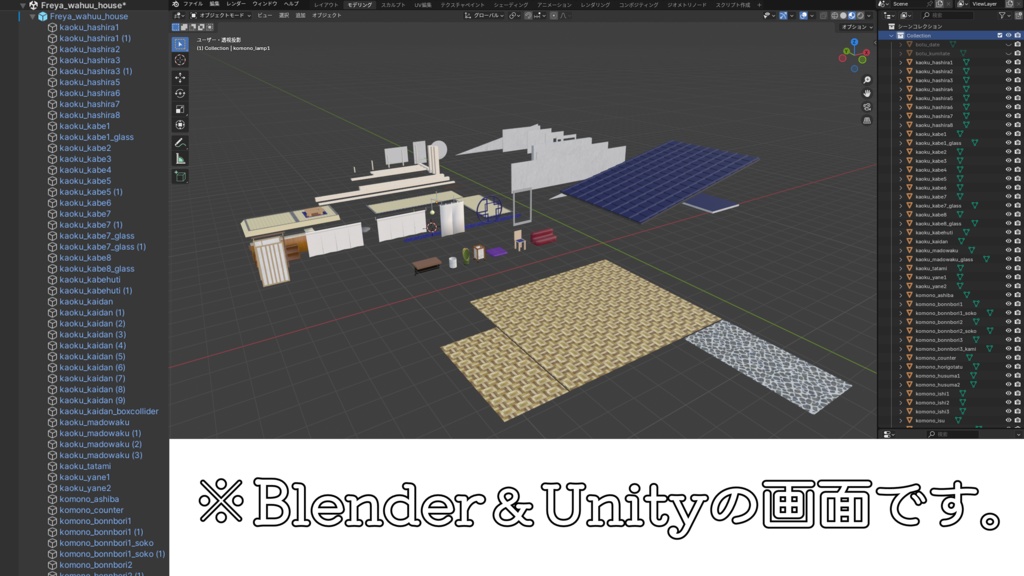1024x576 pixels.
Task: Select wireframe viewport shading icon
Action: click(x=835, y=15)
